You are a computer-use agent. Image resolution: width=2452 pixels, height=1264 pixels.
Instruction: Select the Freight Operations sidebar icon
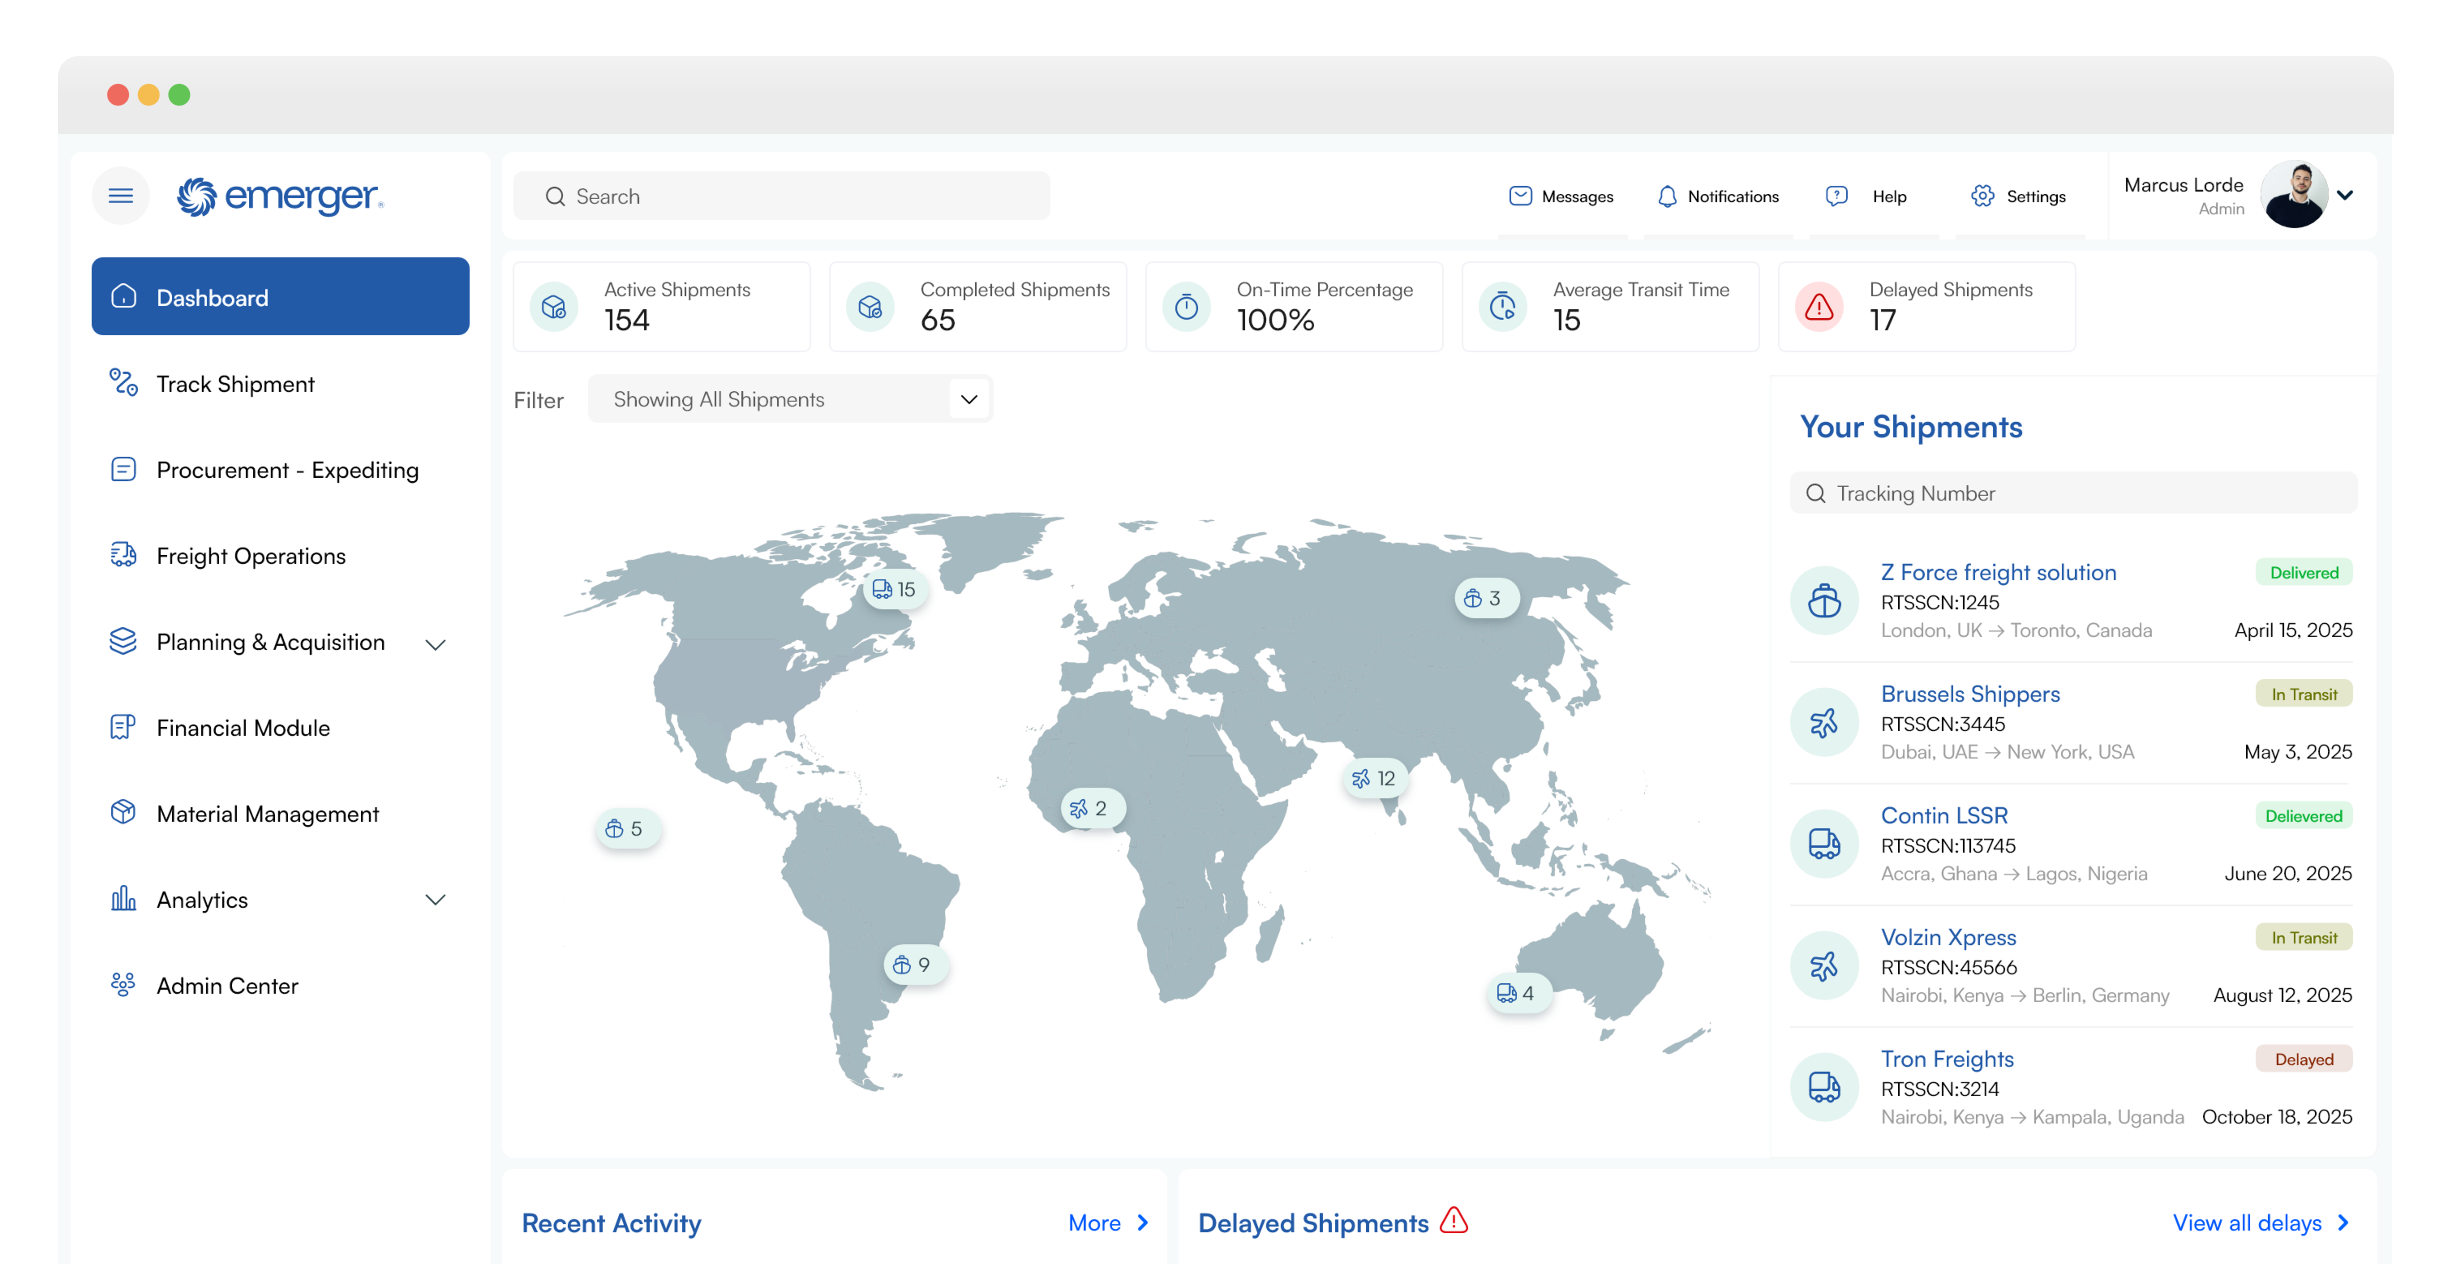[123, 555]
